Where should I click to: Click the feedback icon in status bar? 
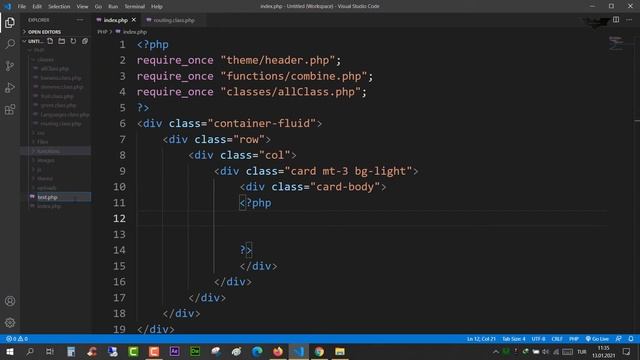click(x=619, y=339)
